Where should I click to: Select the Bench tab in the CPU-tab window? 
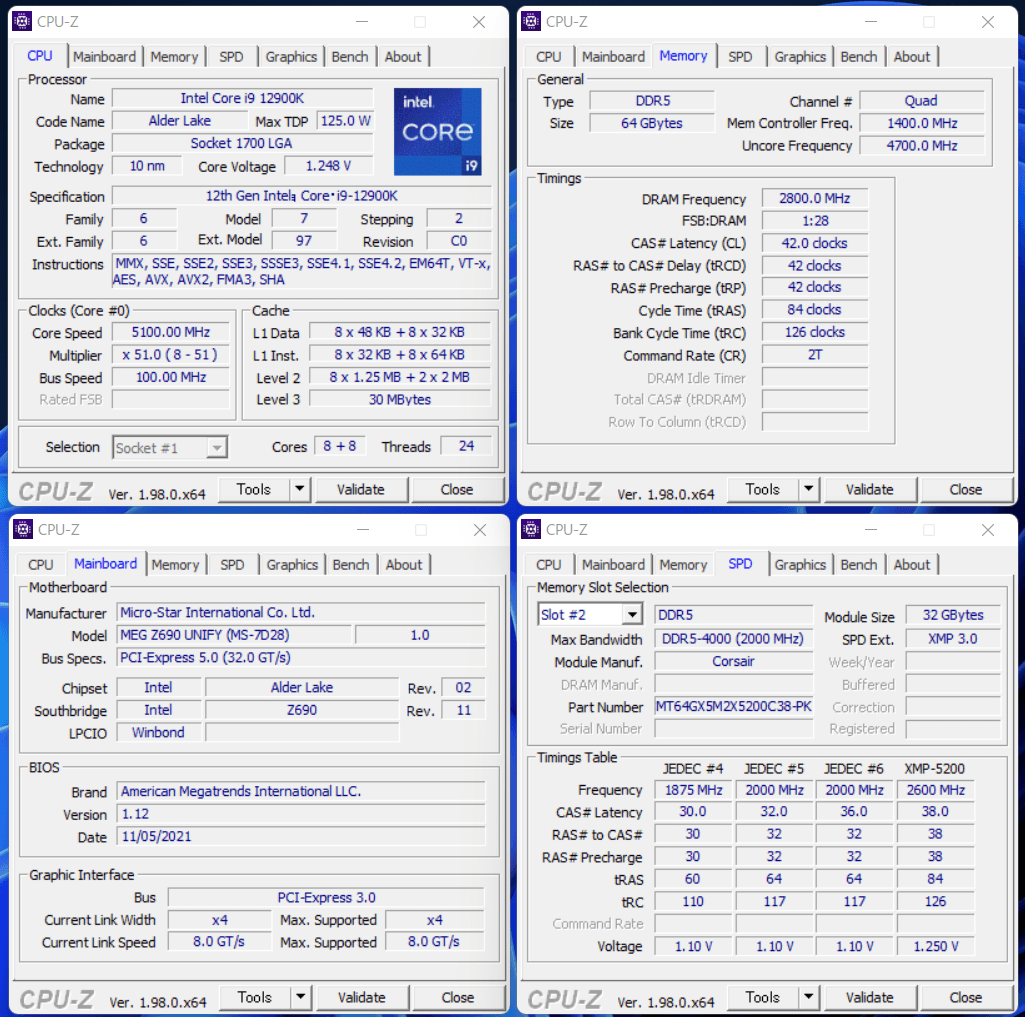[350, 56]
